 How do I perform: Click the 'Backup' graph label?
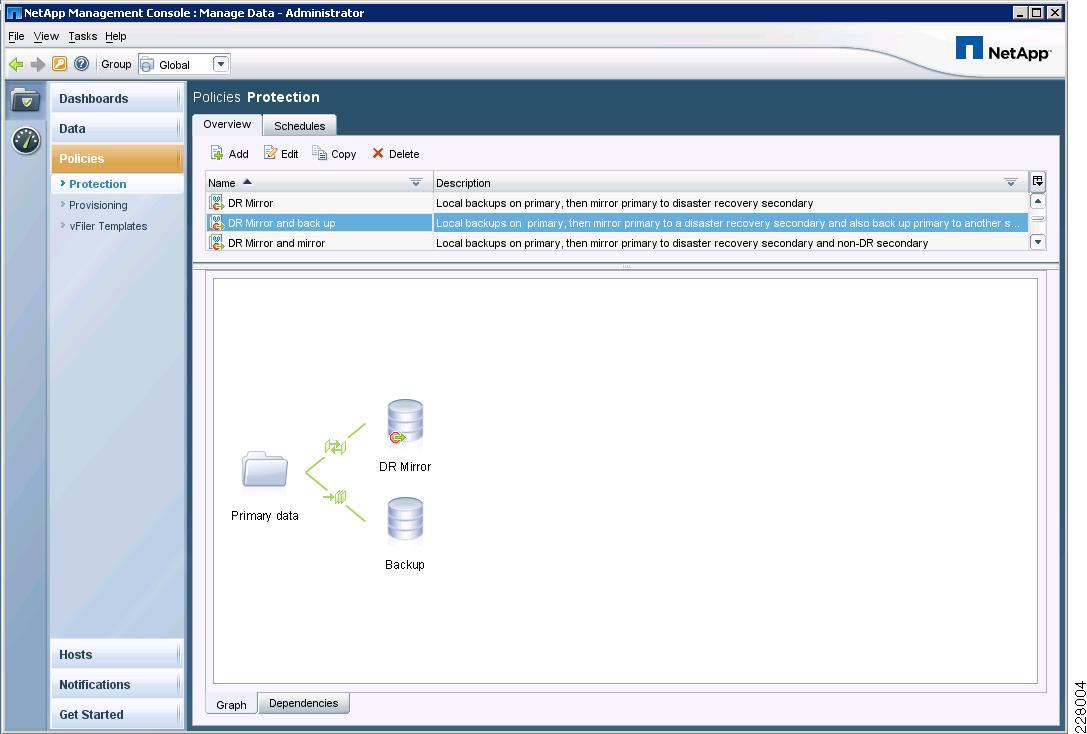tap(405, 565)
